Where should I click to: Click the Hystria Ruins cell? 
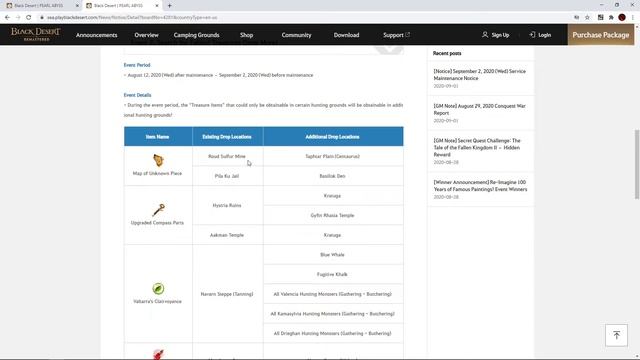click(227, 205)
